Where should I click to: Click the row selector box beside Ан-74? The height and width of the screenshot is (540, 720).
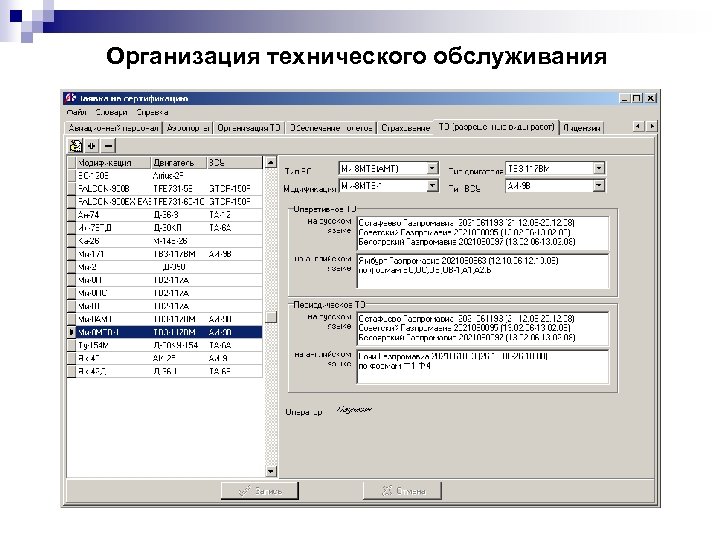pos(71,215)
